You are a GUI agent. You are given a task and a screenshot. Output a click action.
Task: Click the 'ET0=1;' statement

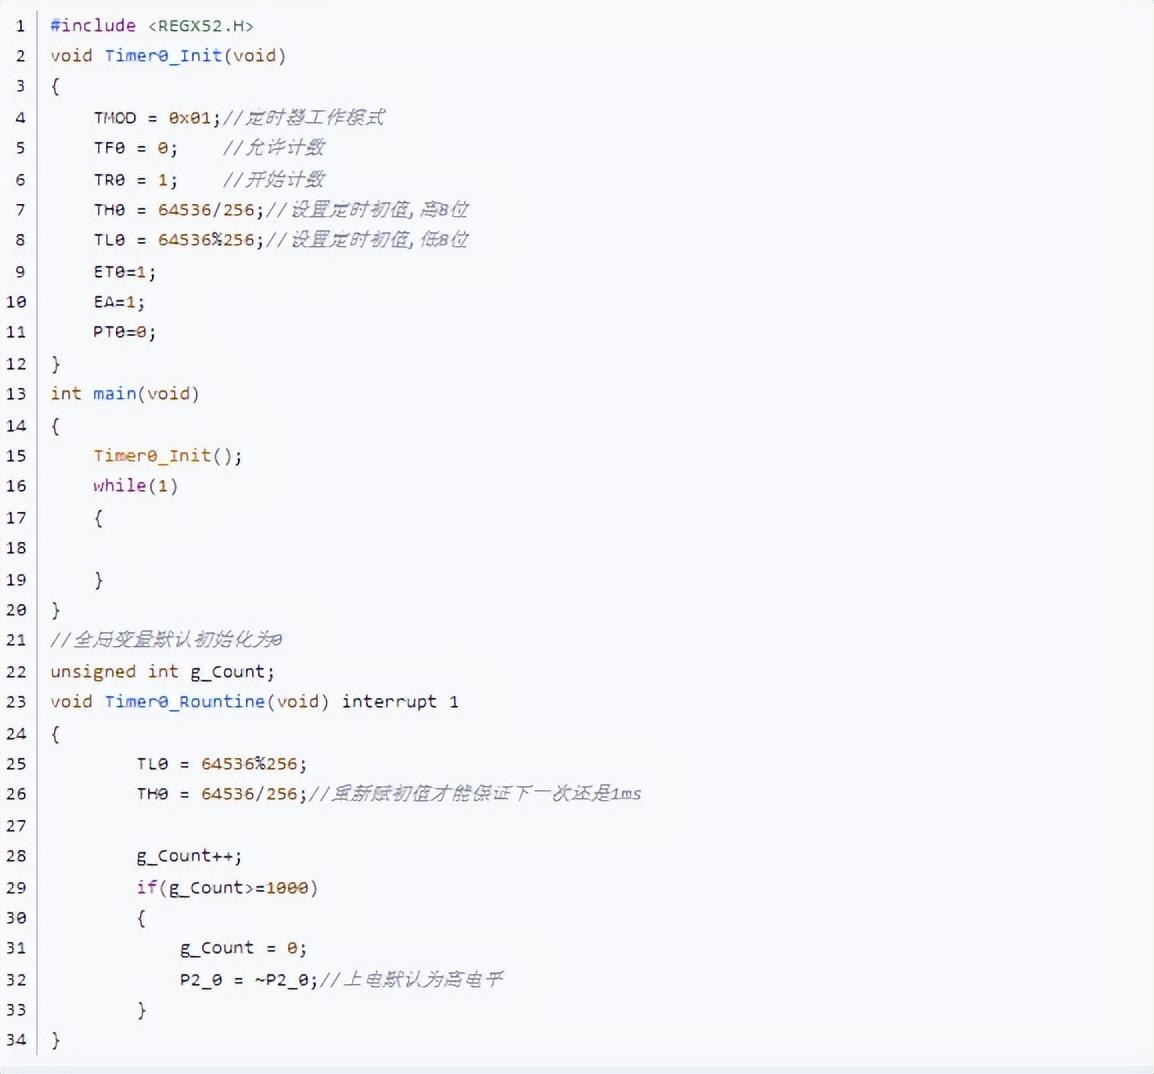coord(124,272)
